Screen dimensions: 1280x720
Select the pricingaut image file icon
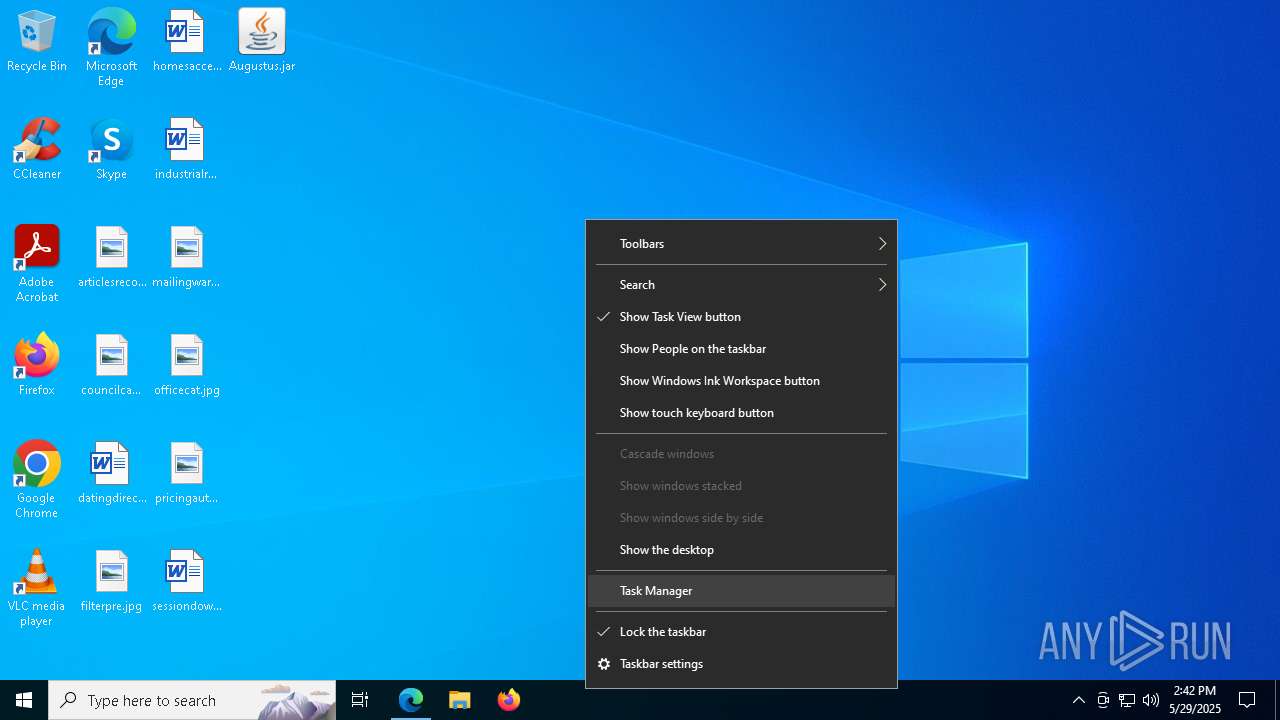[187, 473]
